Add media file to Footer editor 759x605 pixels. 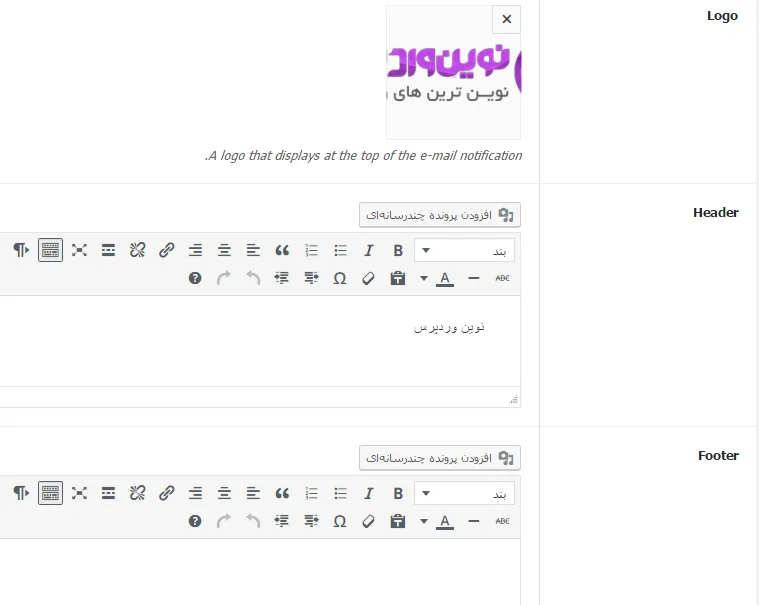pyautogui.click(x=440, y=458)
